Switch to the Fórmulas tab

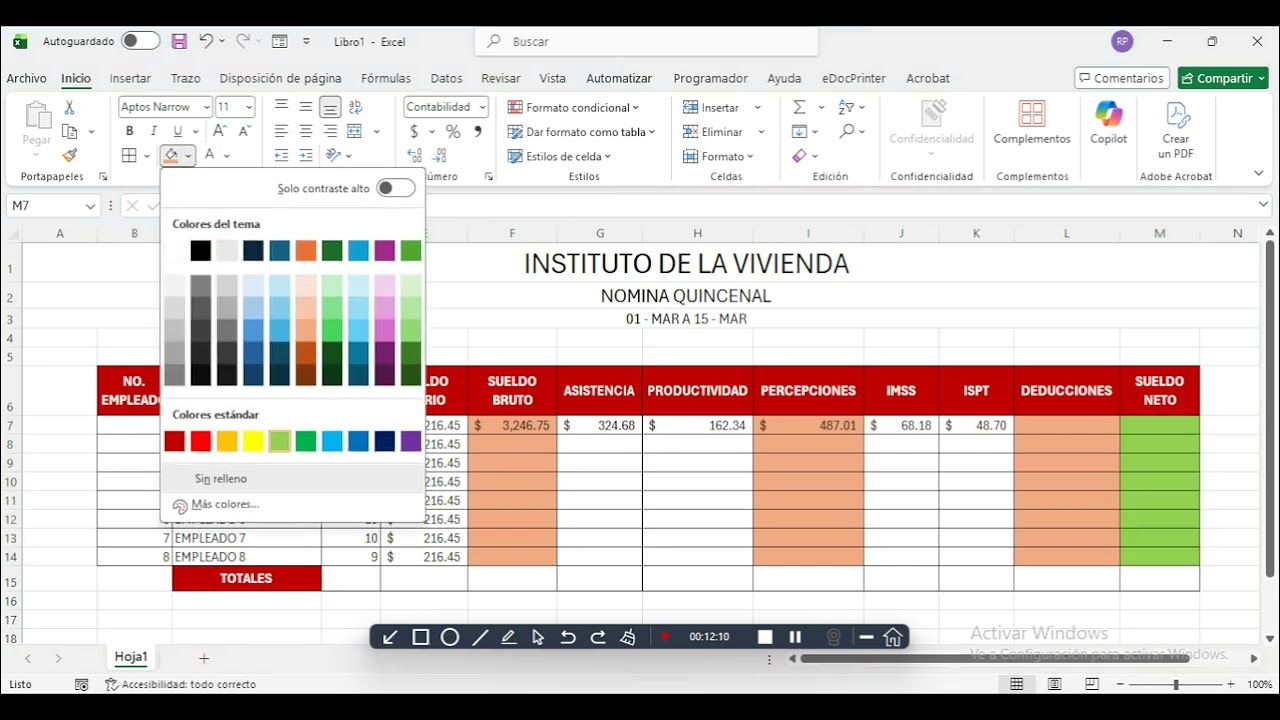coord(386,78)
